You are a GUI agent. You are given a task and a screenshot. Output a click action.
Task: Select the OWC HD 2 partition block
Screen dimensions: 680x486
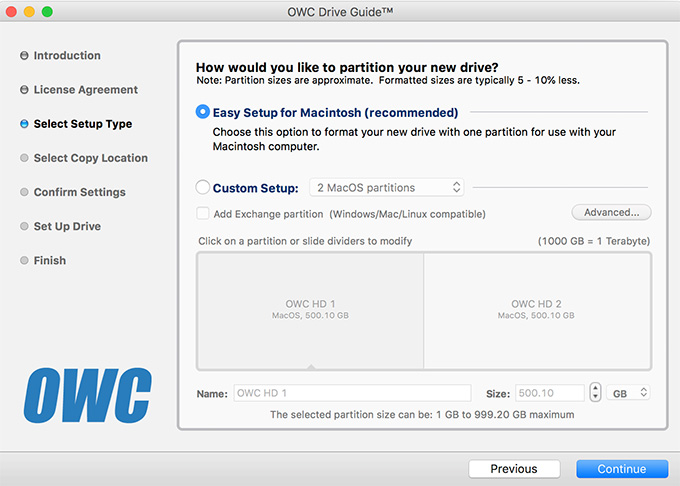tap(537, 311)
